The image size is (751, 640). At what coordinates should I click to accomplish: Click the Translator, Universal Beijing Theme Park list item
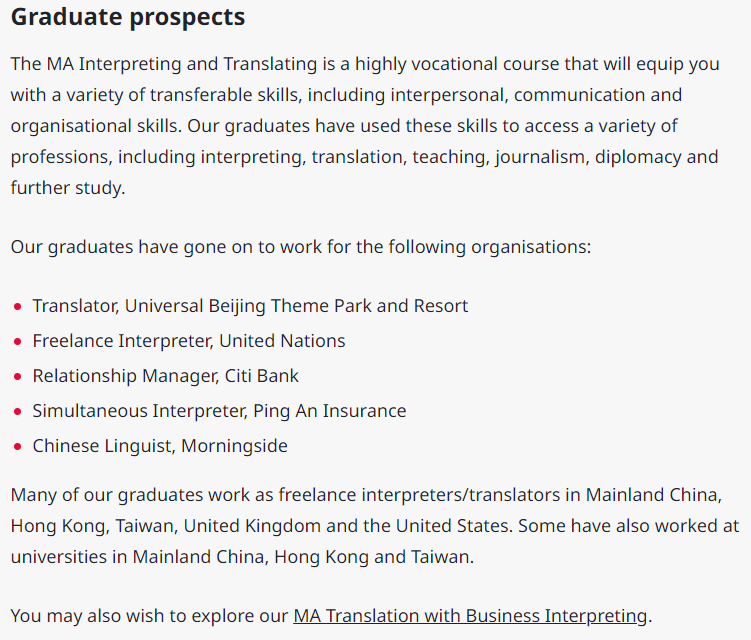click(x=250, y=306)
